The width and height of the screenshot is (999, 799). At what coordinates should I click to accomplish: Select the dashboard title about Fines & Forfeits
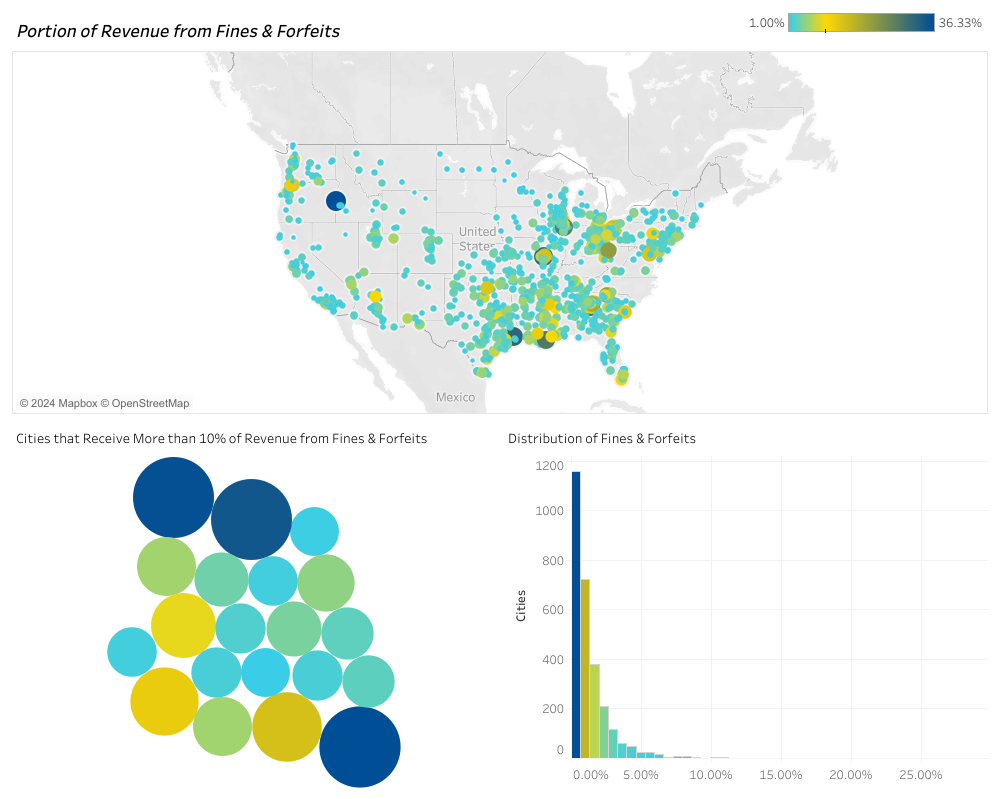point(179,31)
